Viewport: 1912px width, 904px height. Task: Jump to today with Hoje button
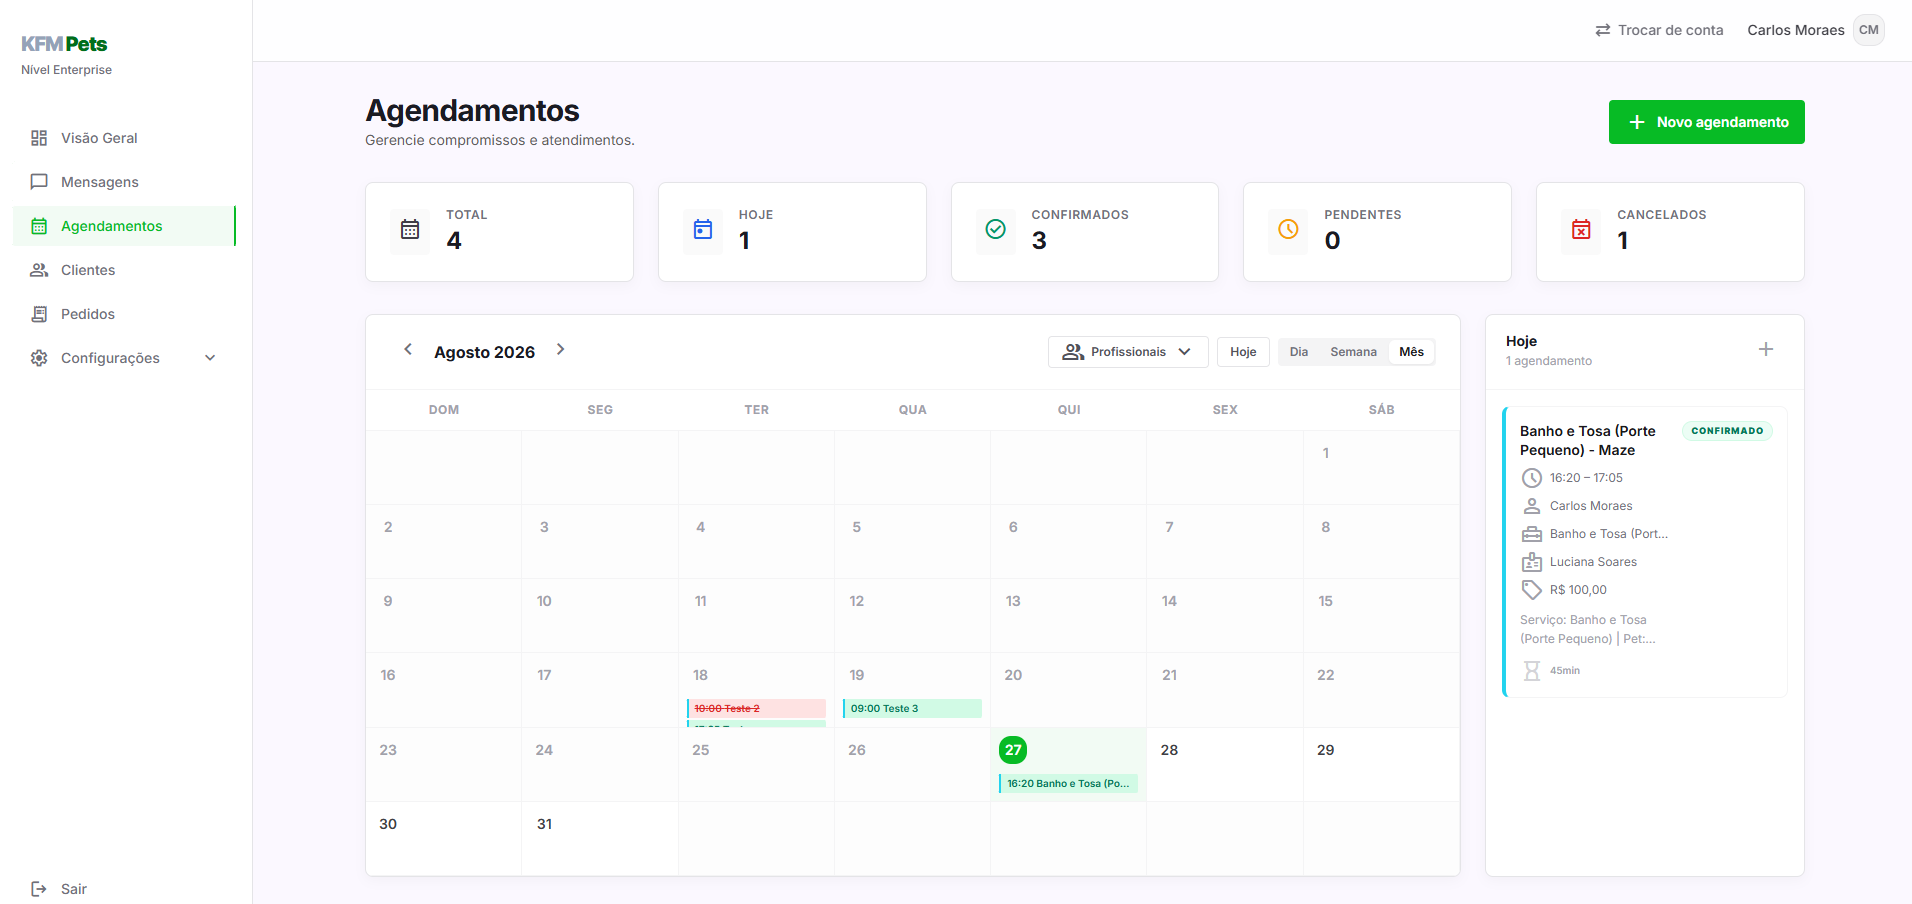(1243, 352)
